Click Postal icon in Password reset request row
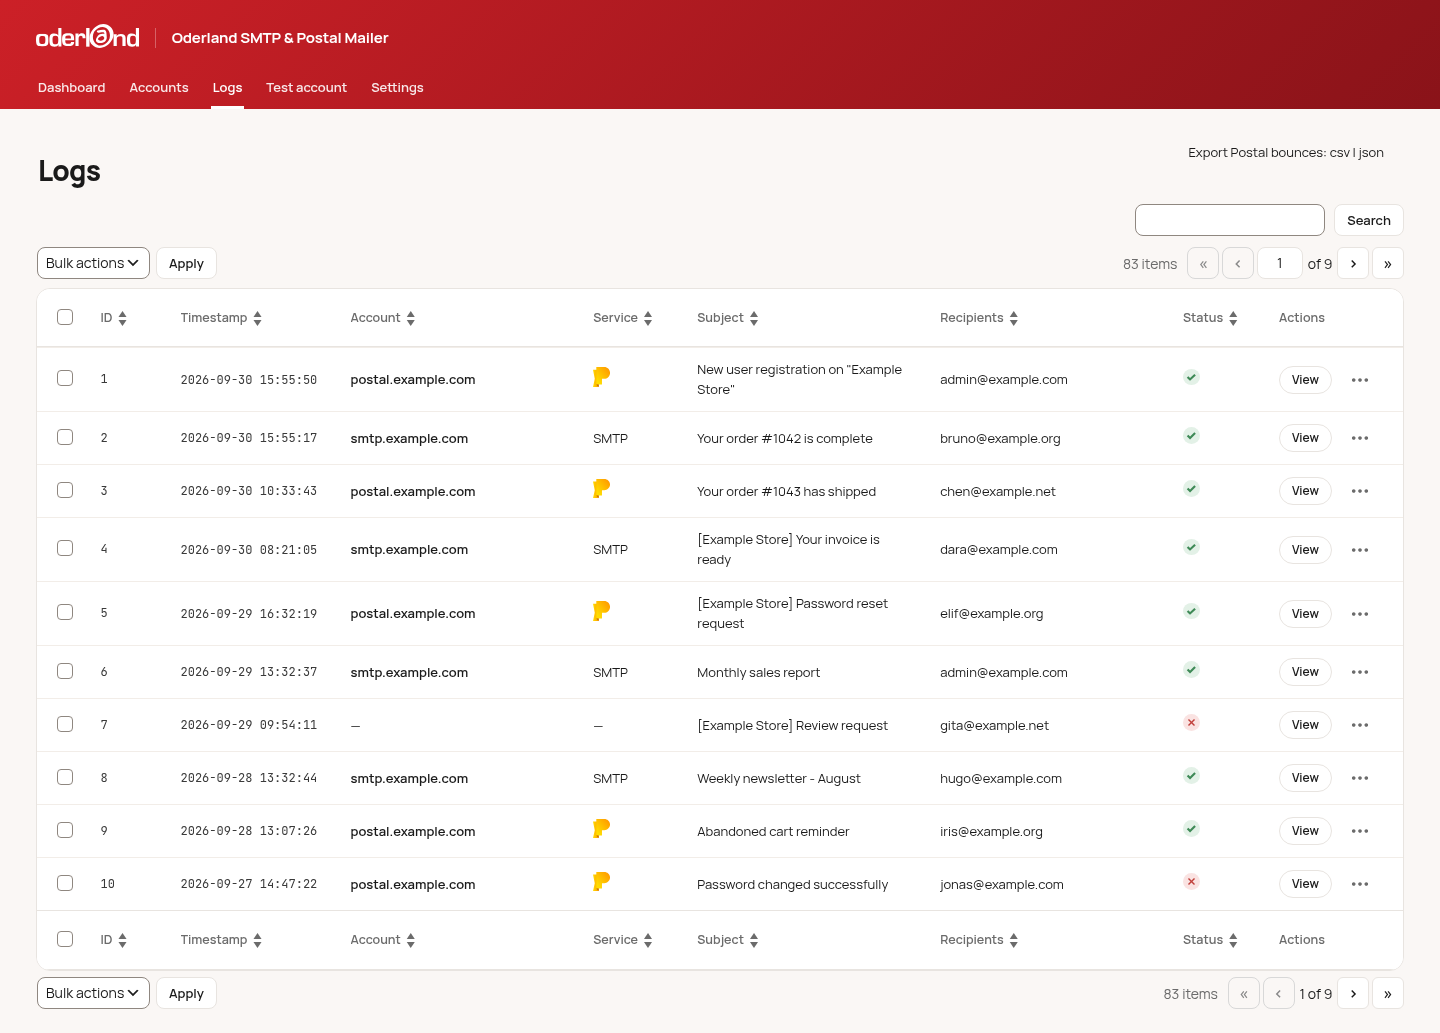 pos(601,611)
